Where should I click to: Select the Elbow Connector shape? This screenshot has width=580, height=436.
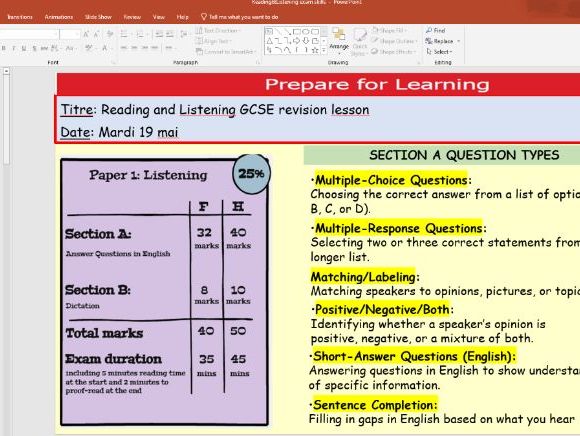point(279,41)
